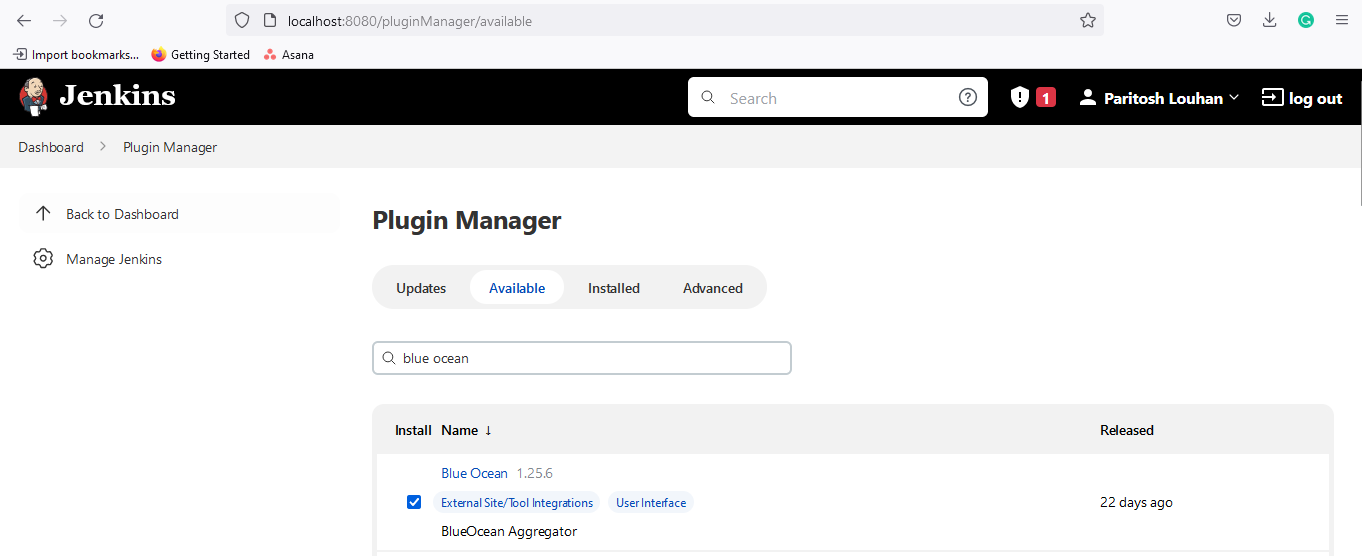The image size is (1362, 556).
Task: Click the log out link
Action: [1302, 98]
